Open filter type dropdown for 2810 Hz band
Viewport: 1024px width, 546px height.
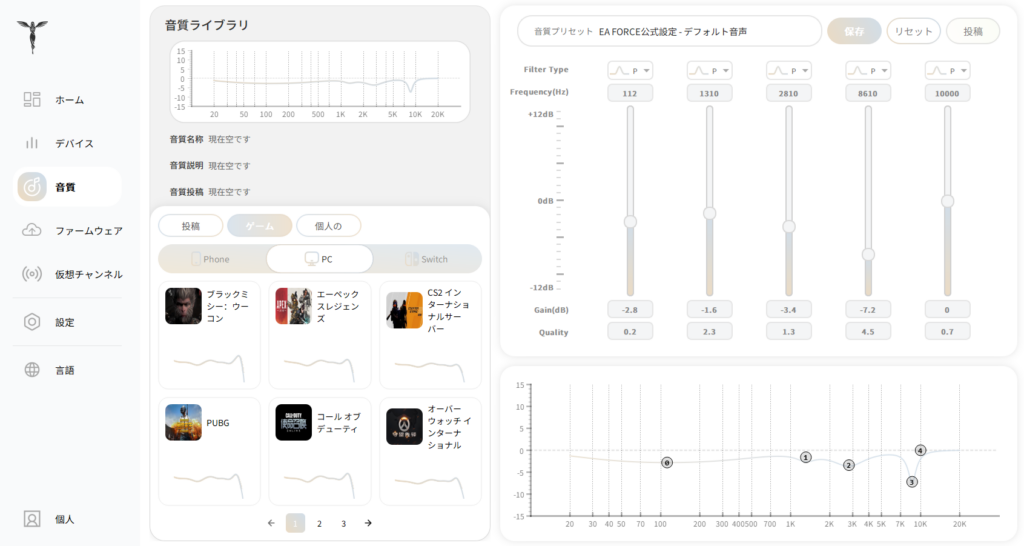click(789, 71)
